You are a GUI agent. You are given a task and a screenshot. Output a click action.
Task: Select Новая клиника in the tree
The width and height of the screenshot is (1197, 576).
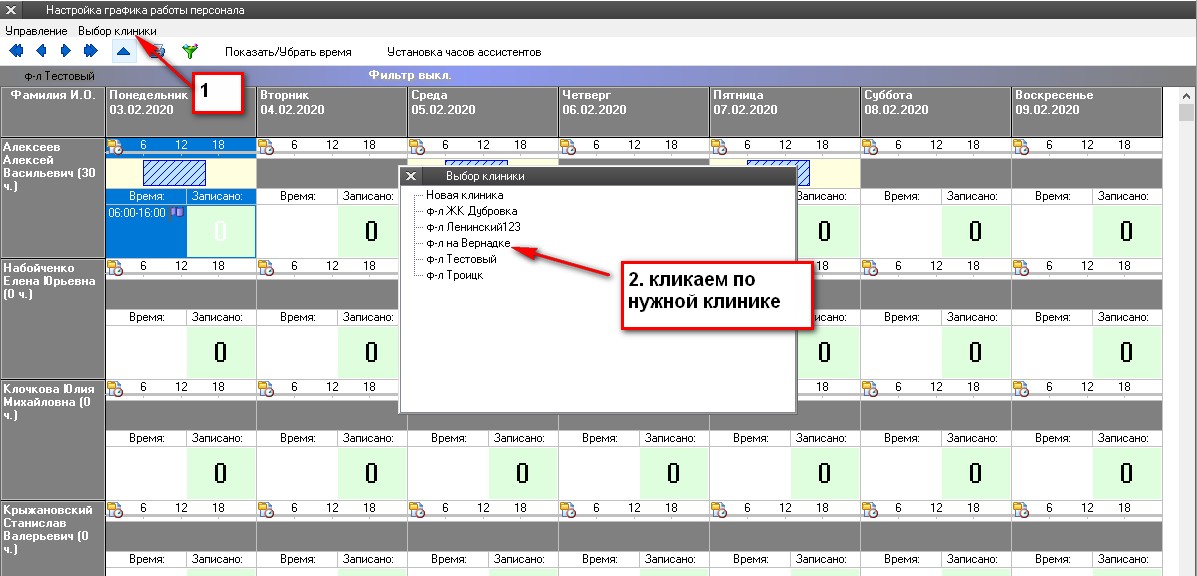pyautogui.click(x=464, y=195)
